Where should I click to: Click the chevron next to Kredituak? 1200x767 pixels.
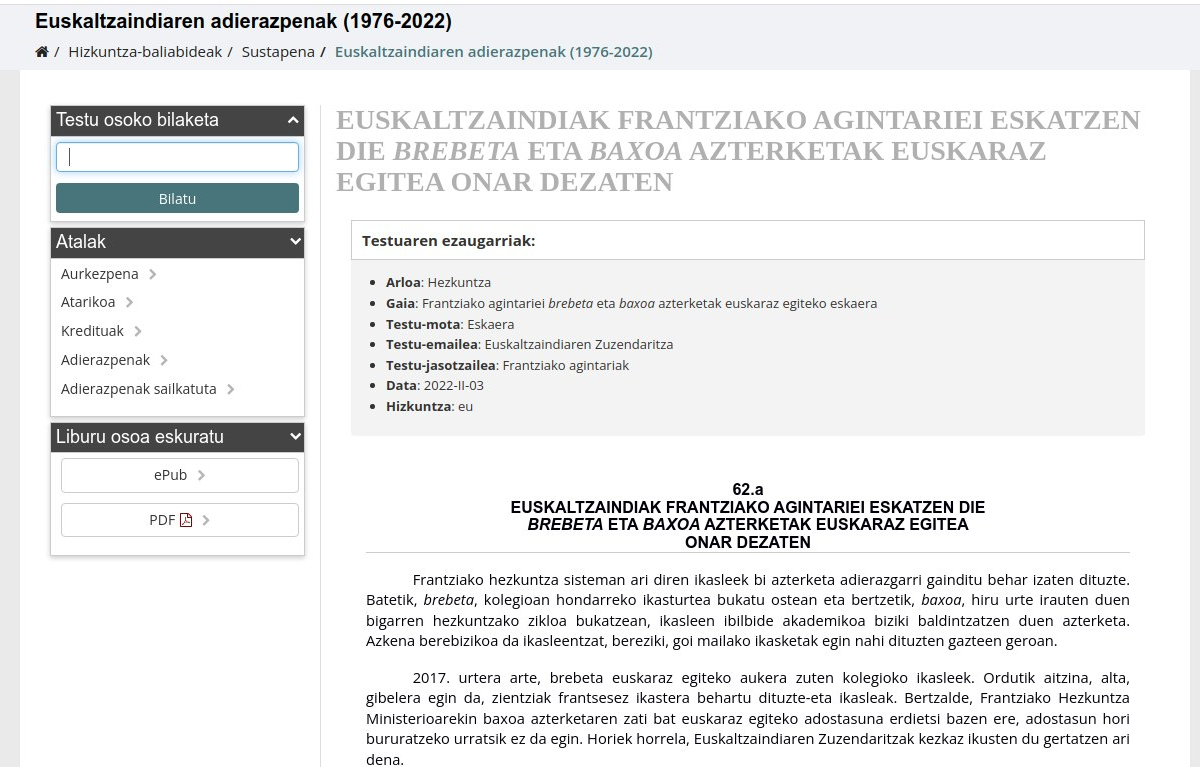click(138, 332)
